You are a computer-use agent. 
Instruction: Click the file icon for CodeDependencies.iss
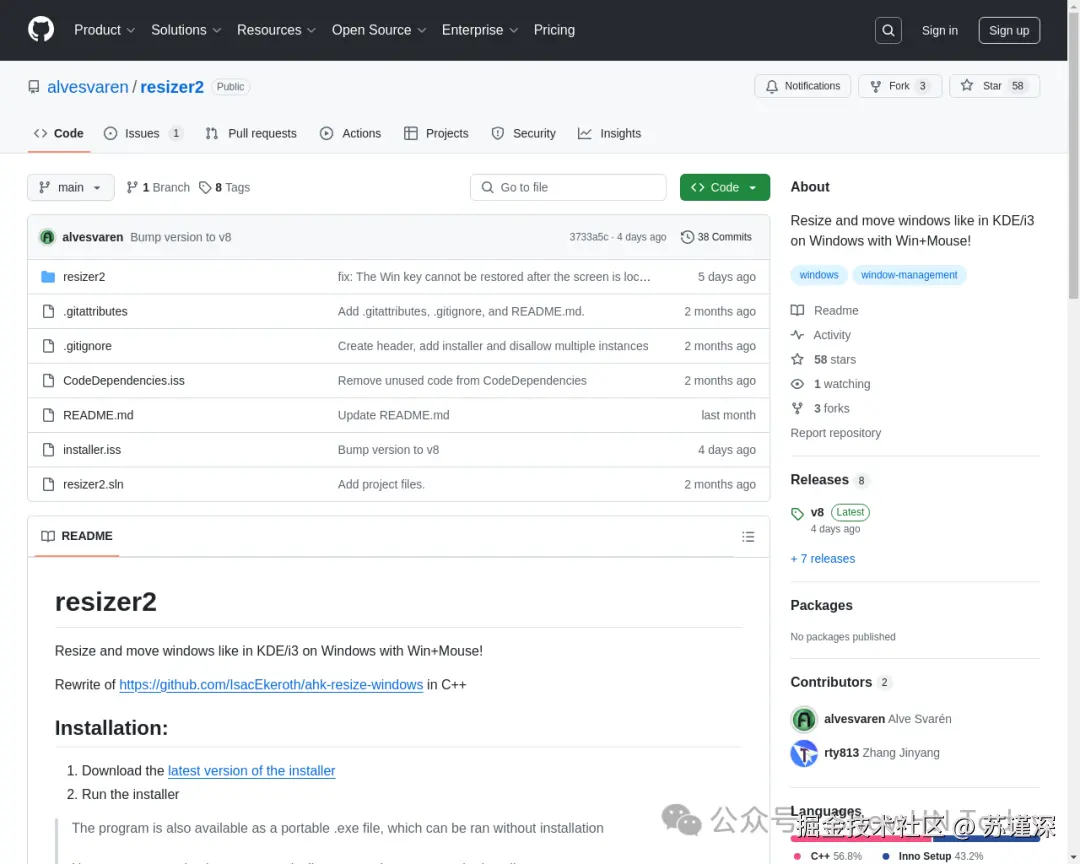click(48, 380)
